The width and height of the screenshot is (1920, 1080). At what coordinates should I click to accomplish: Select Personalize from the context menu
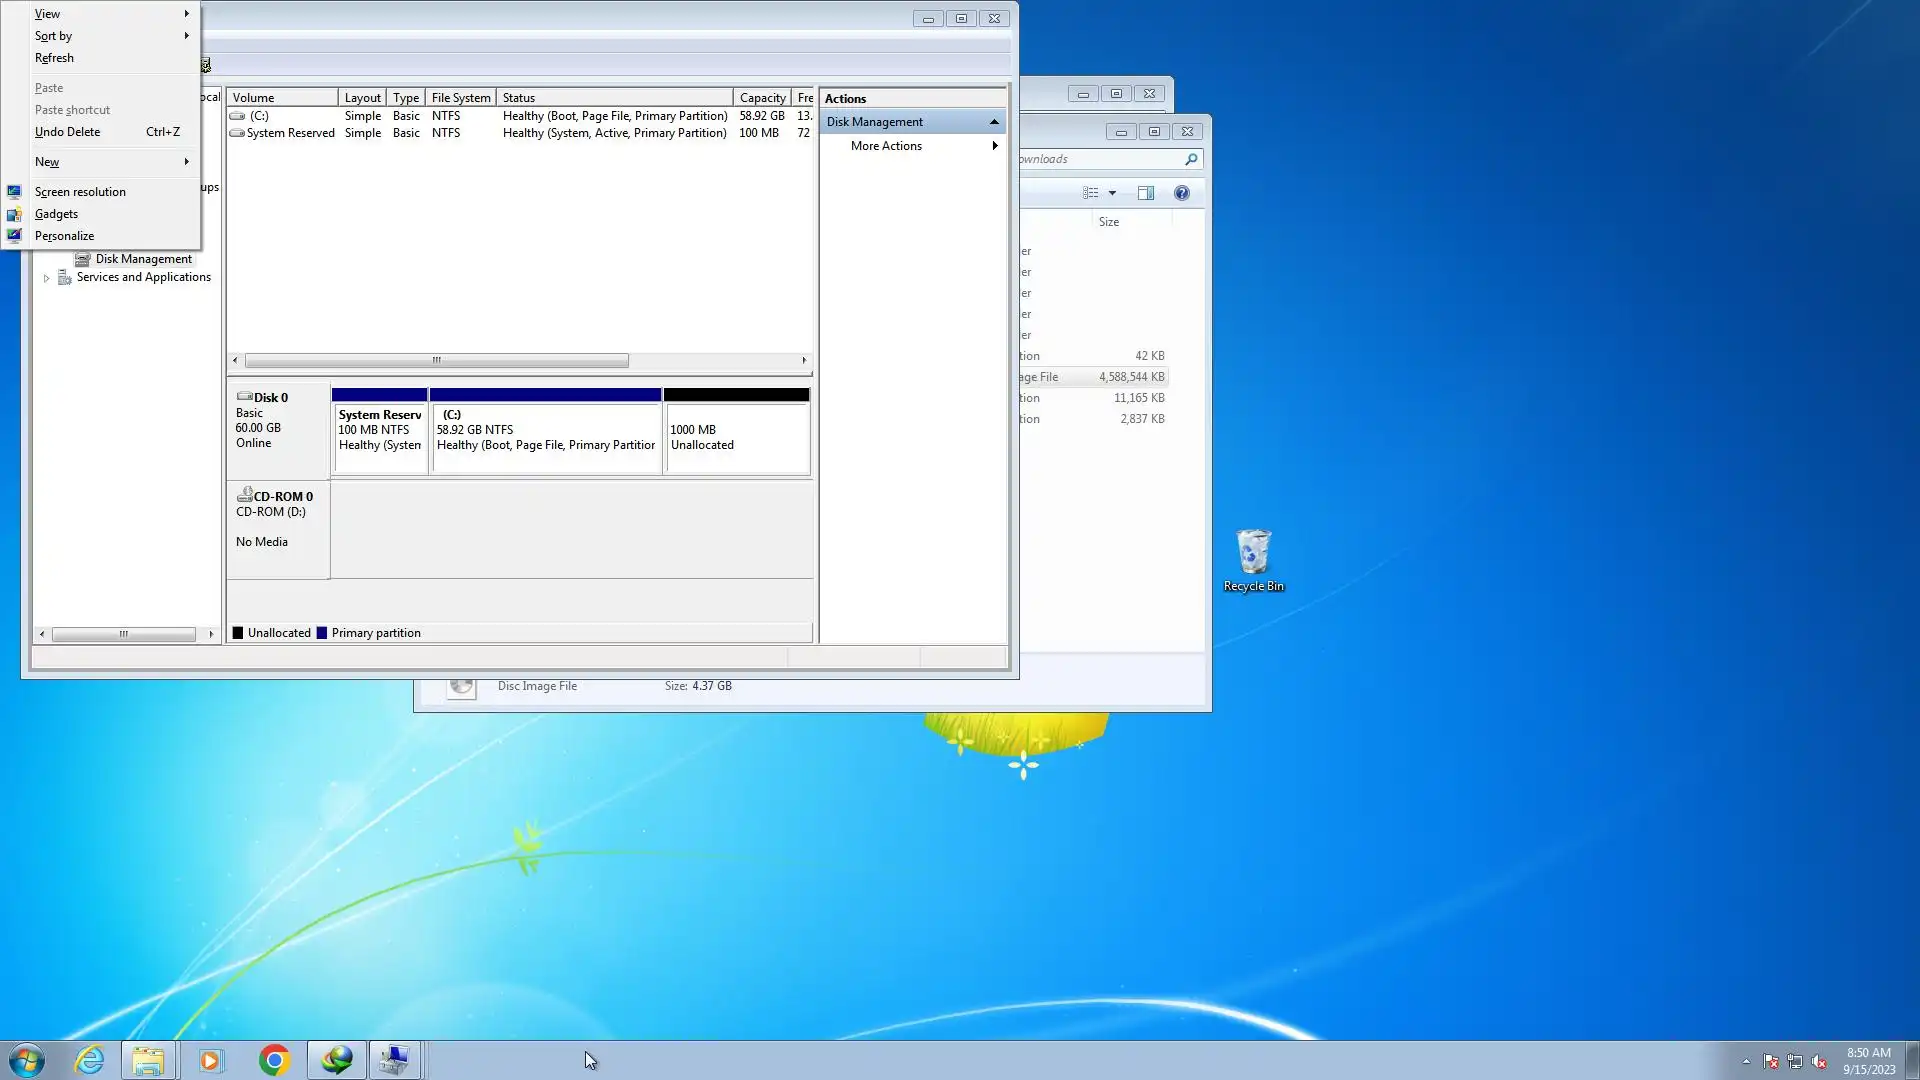click(x=64, y=236)
